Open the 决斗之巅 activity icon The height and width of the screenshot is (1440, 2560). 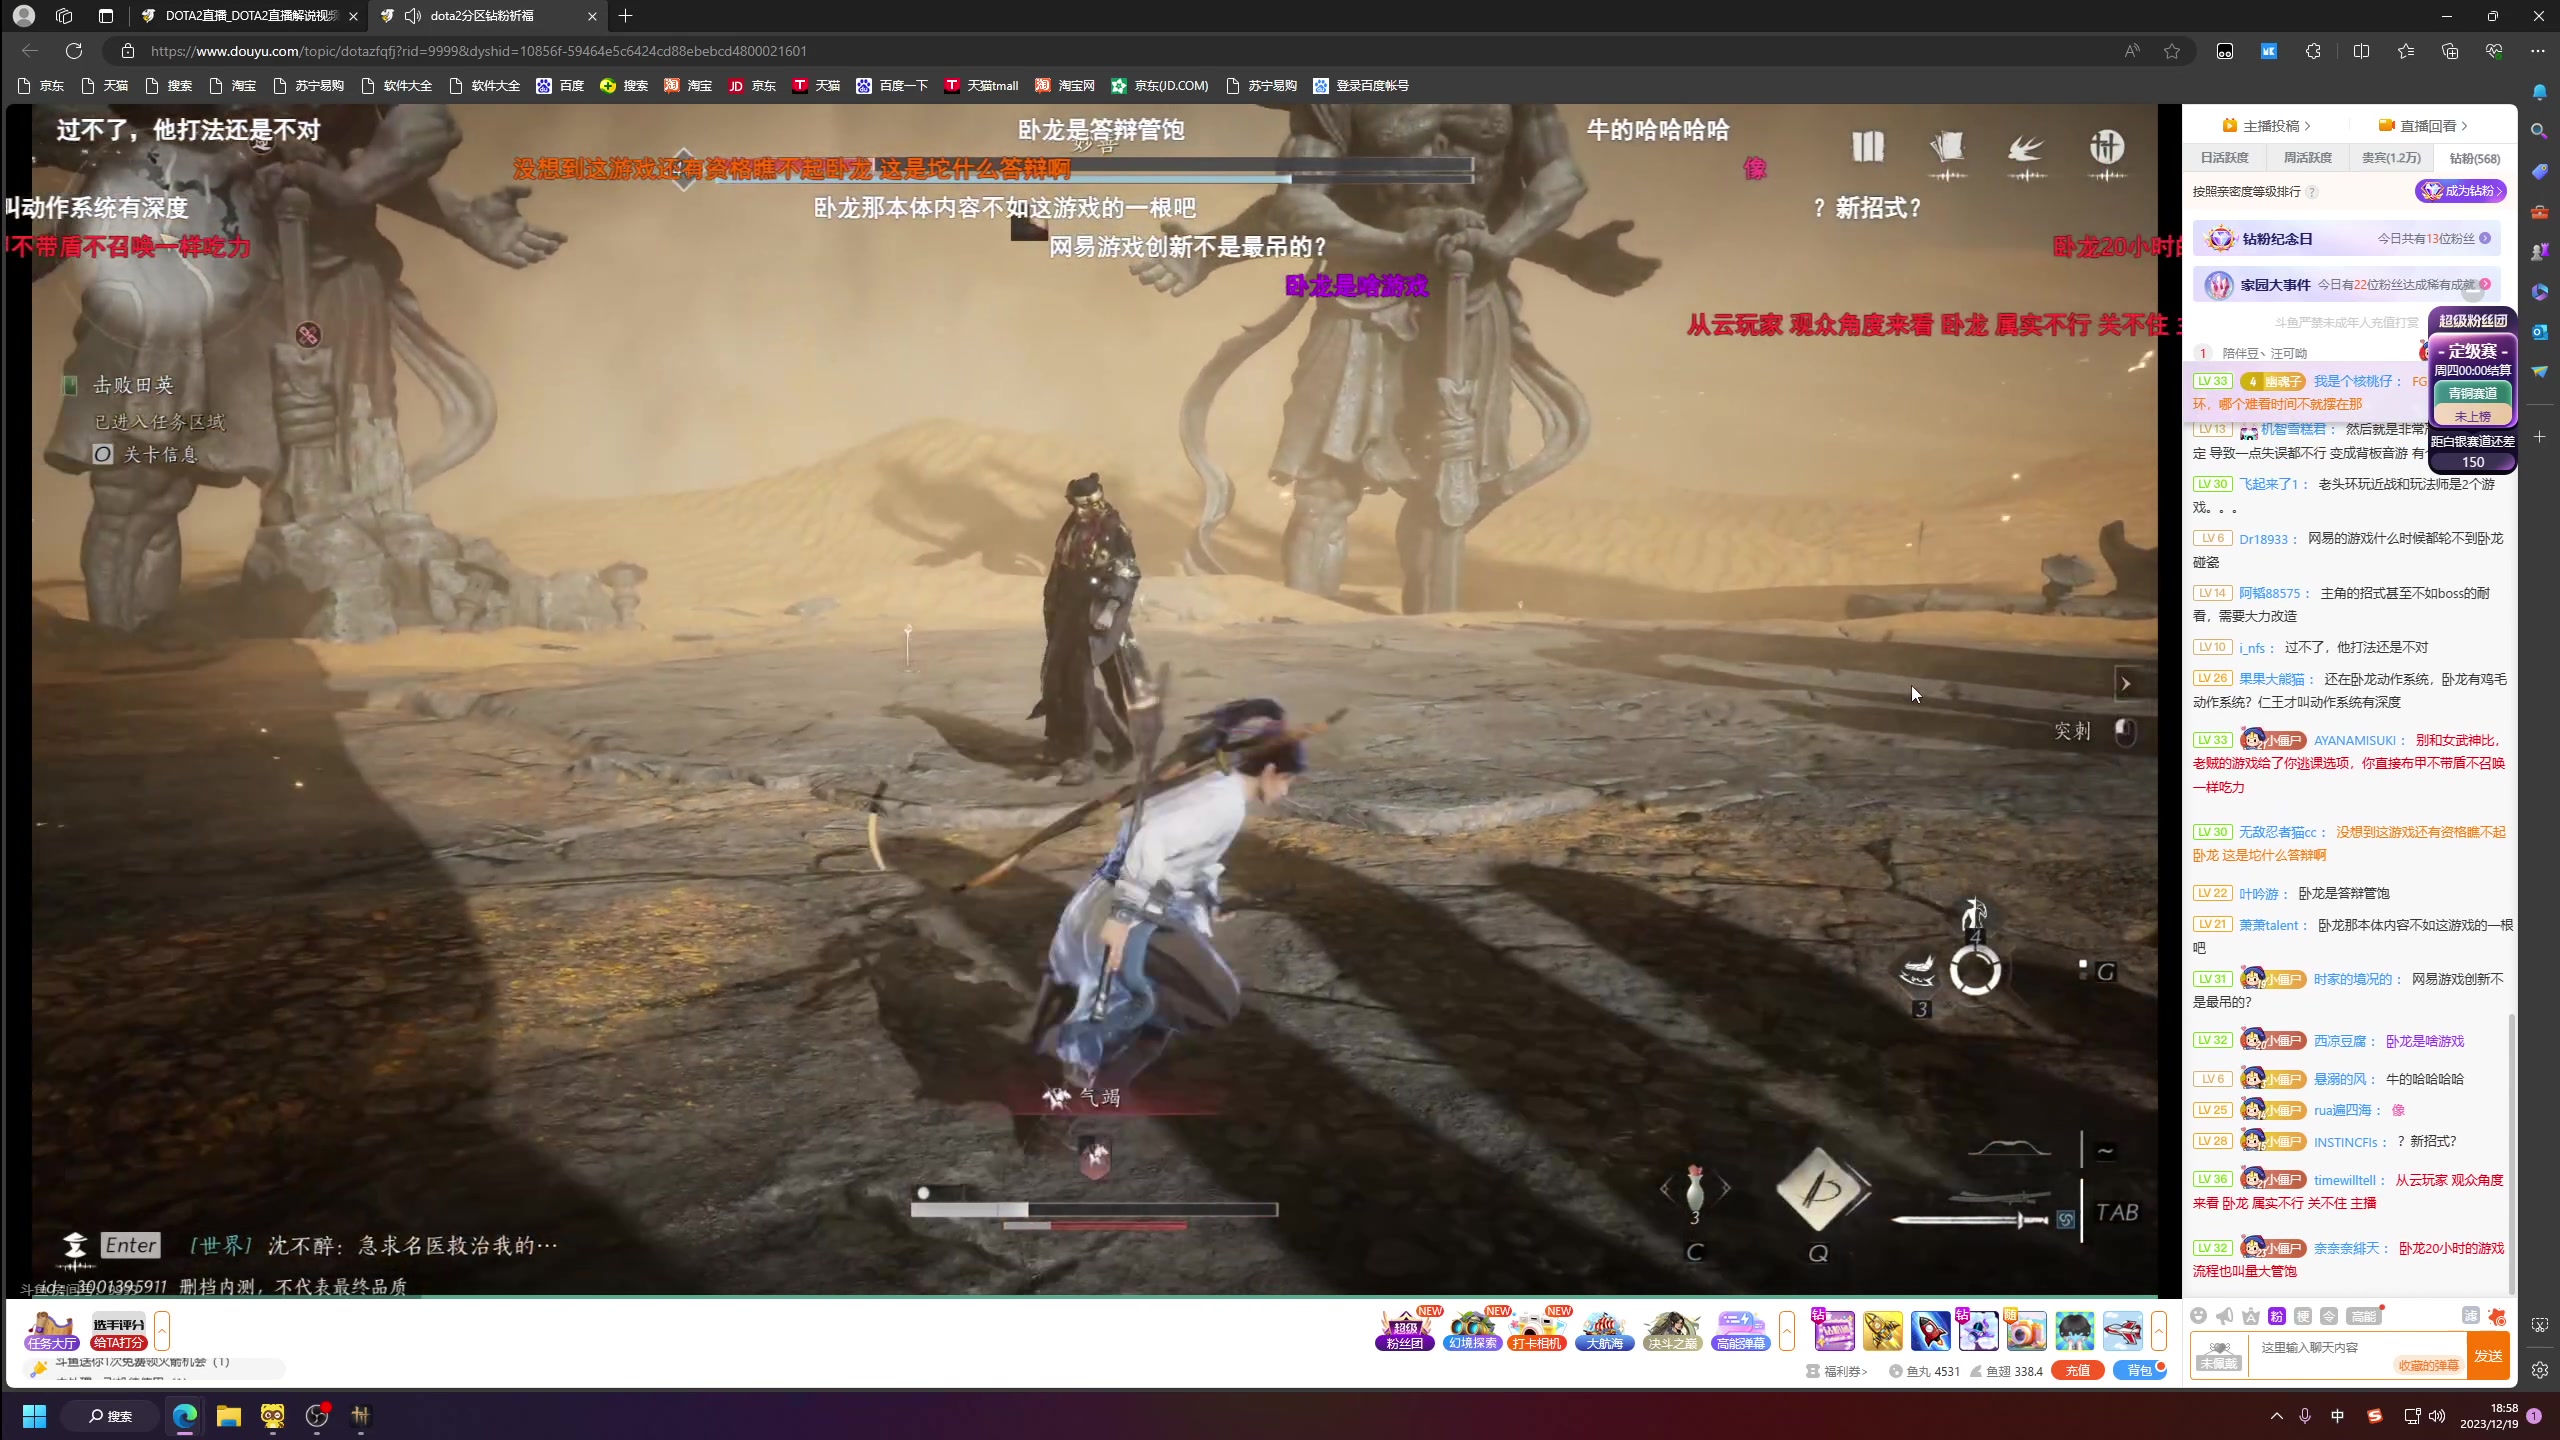click(1672, 1331)
